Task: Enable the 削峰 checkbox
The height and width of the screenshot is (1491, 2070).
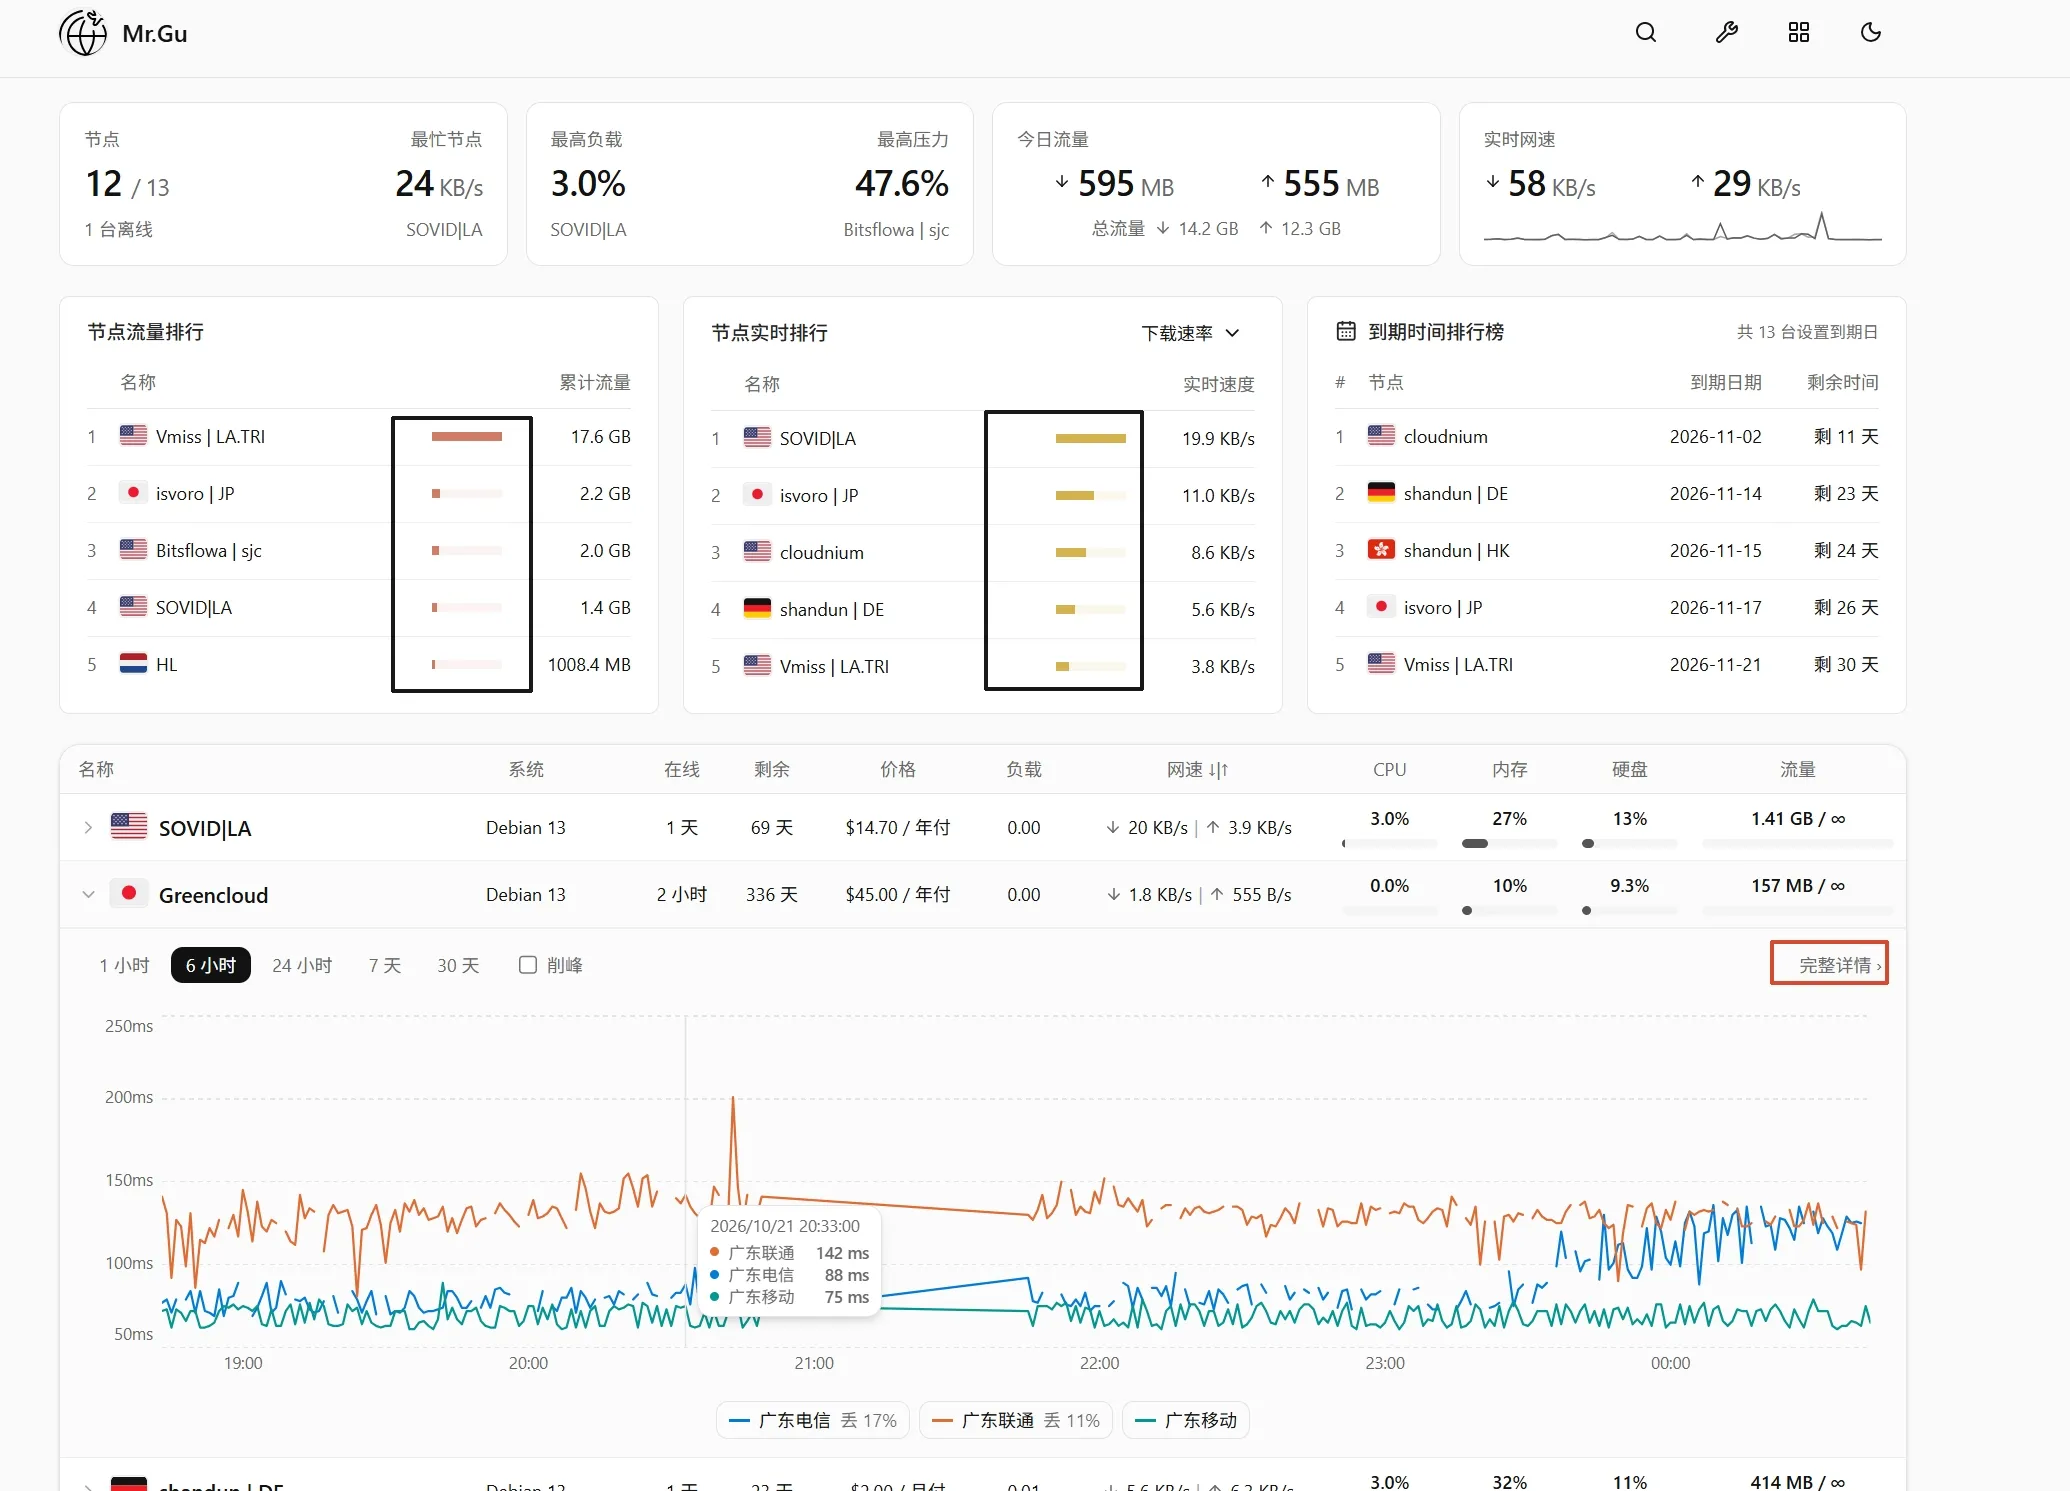Action: (528, 965)
